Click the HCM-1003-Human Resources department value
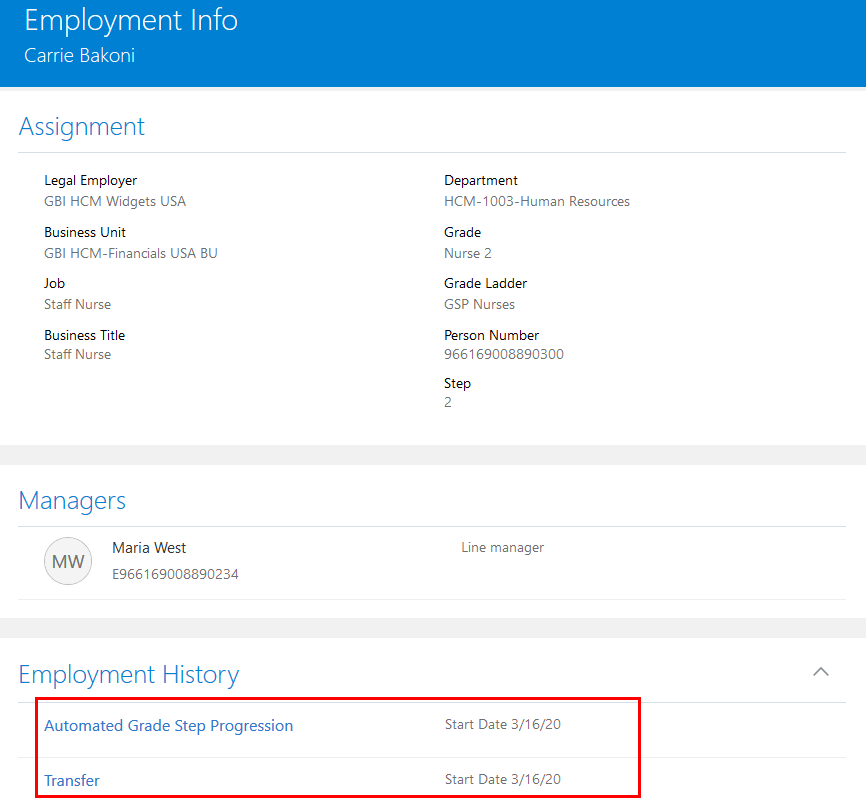 pyautogui.click(x=537, y=201)
